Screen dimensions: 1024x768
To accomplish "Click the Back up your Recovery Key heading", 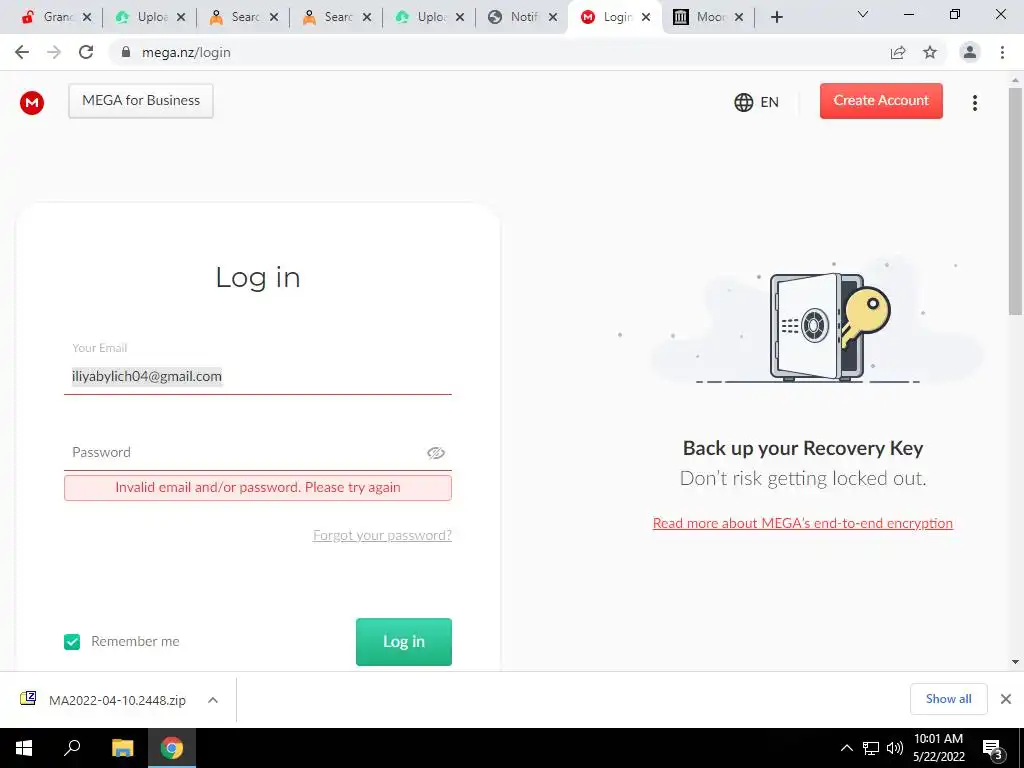I will click(x=803, y=448).
